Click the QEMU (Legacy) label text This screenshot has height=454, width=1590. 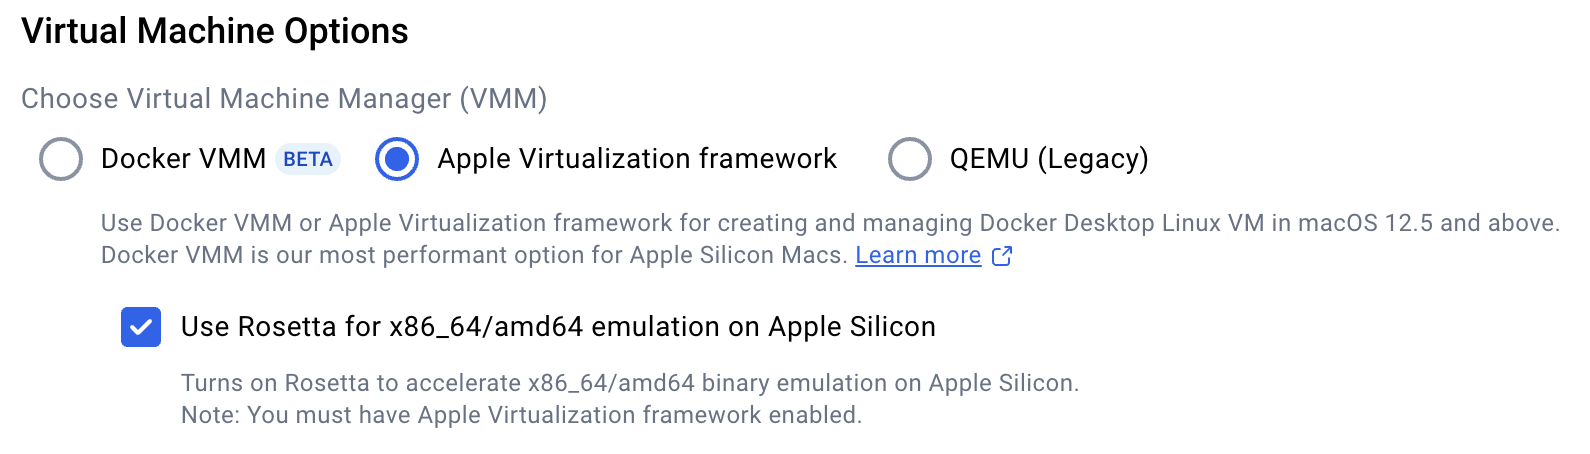coord(1049,159)
